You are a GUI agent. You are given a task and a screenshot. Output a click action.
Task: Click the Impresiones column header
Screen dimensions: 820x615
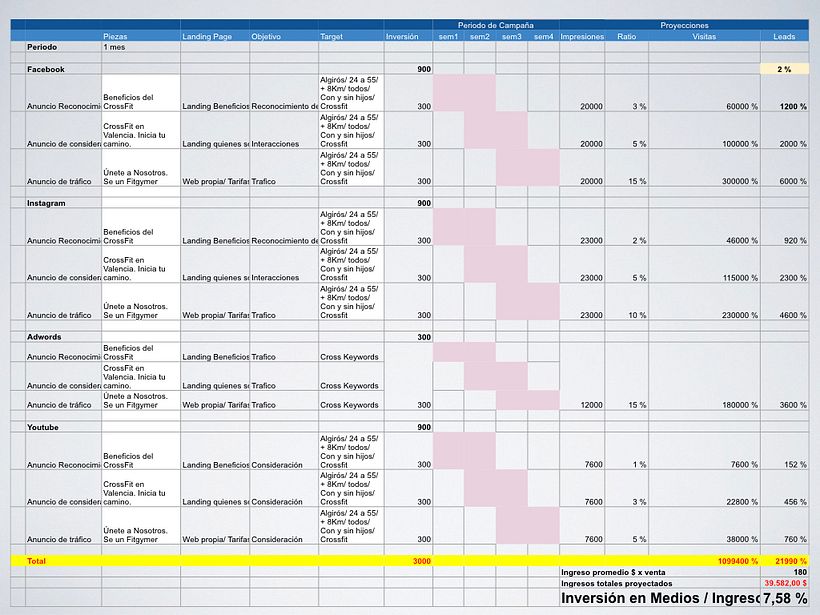(582, 35)
